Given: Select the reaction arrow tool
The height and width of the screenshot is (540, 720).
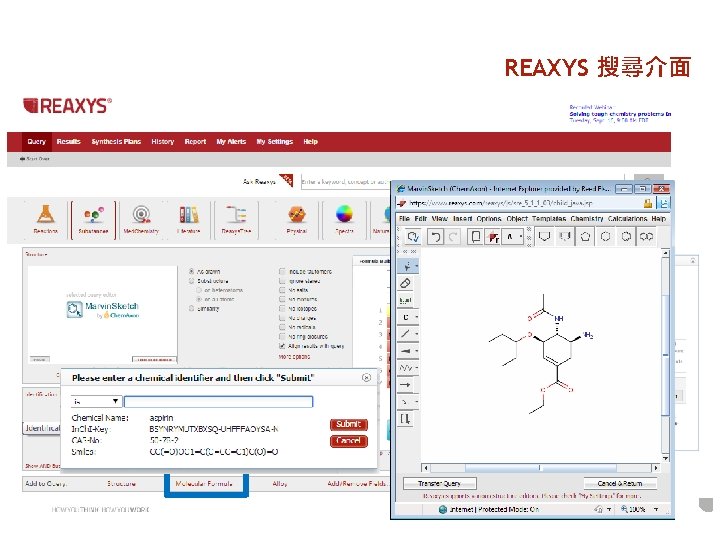Looking at the screenshot, I should (406, 385).
